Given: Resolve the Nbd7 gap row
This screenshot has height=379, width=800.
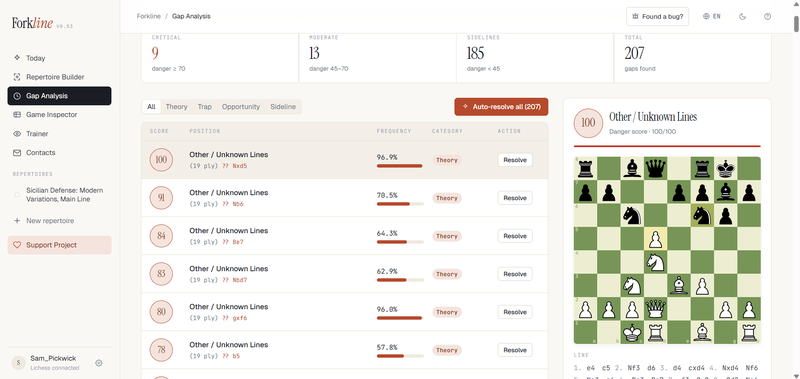Looking at the screenshot, I should [x=515, y=274].
